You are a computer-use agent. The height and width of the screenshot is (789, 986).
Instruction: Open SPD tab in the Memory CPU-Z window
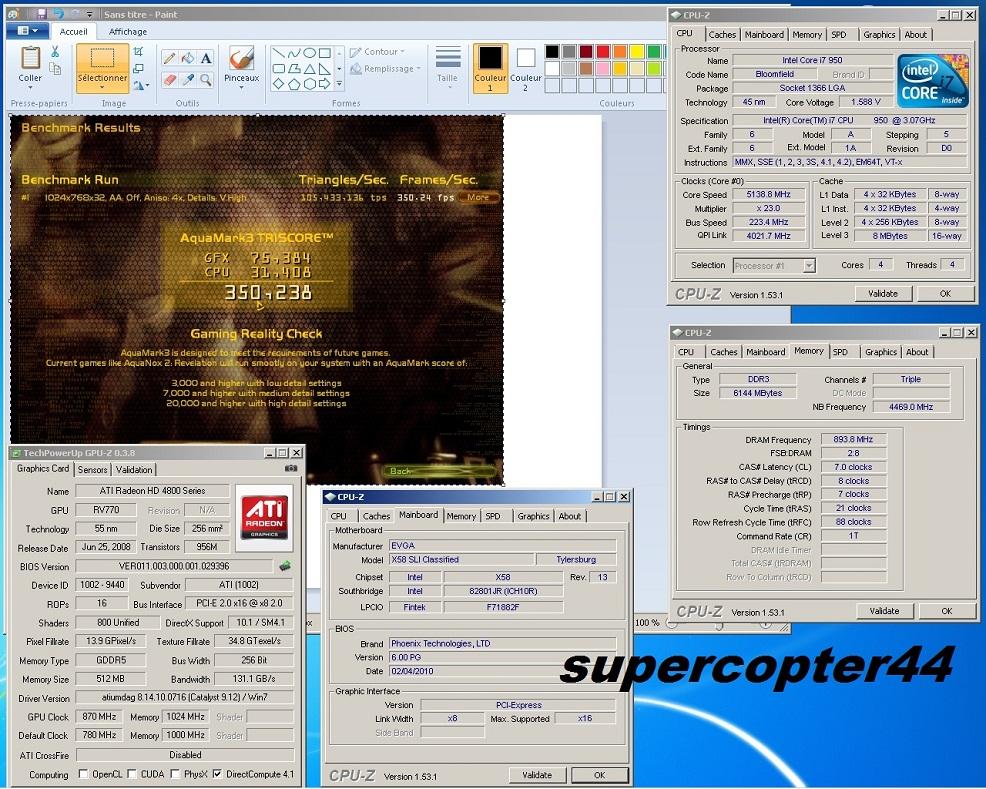840,352
